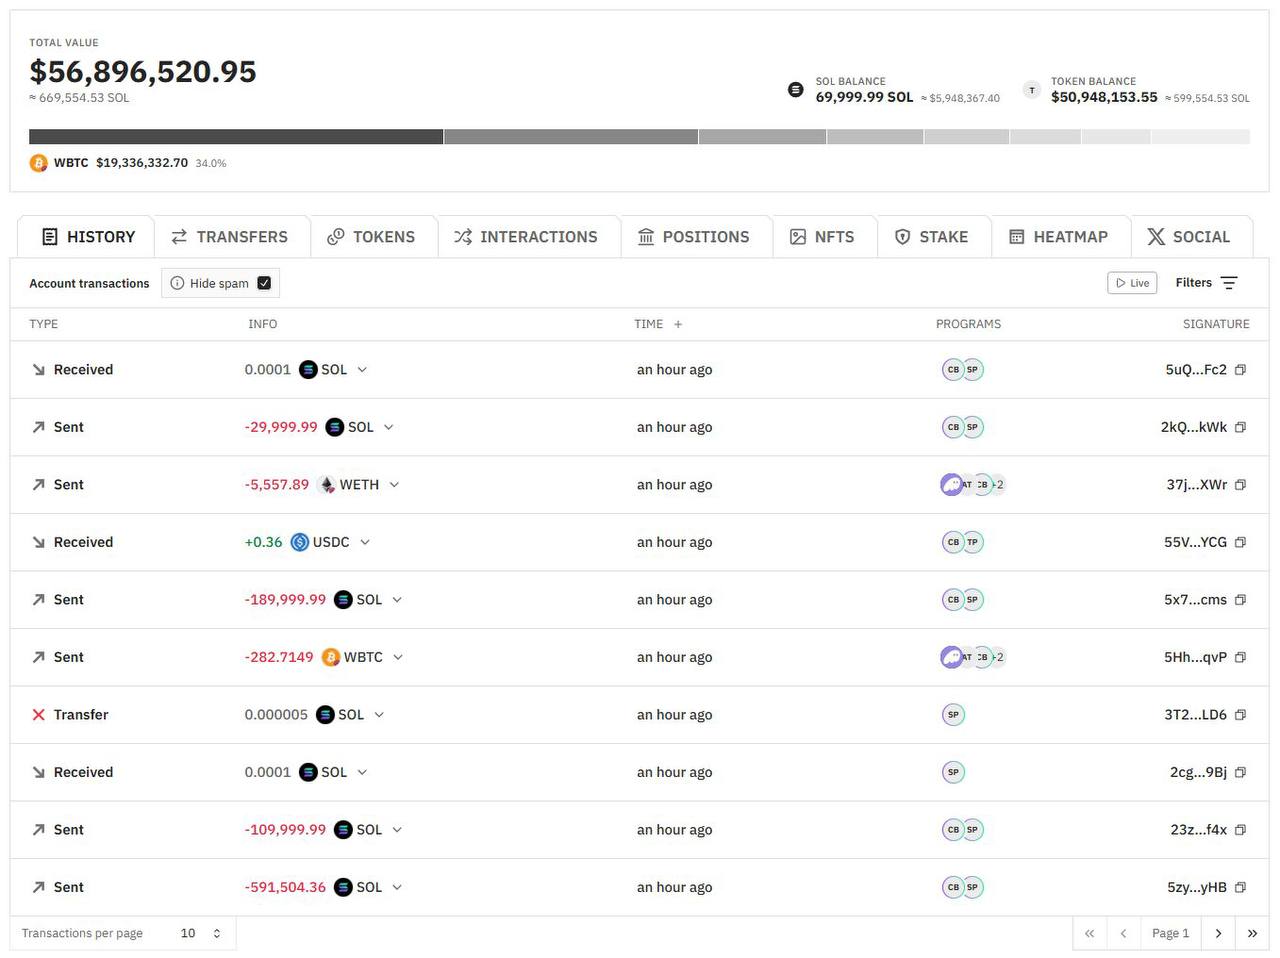Click the dark WBTC segment of allocation bar
This screenshot has height=958, width=1280.
tap(236, 136)
